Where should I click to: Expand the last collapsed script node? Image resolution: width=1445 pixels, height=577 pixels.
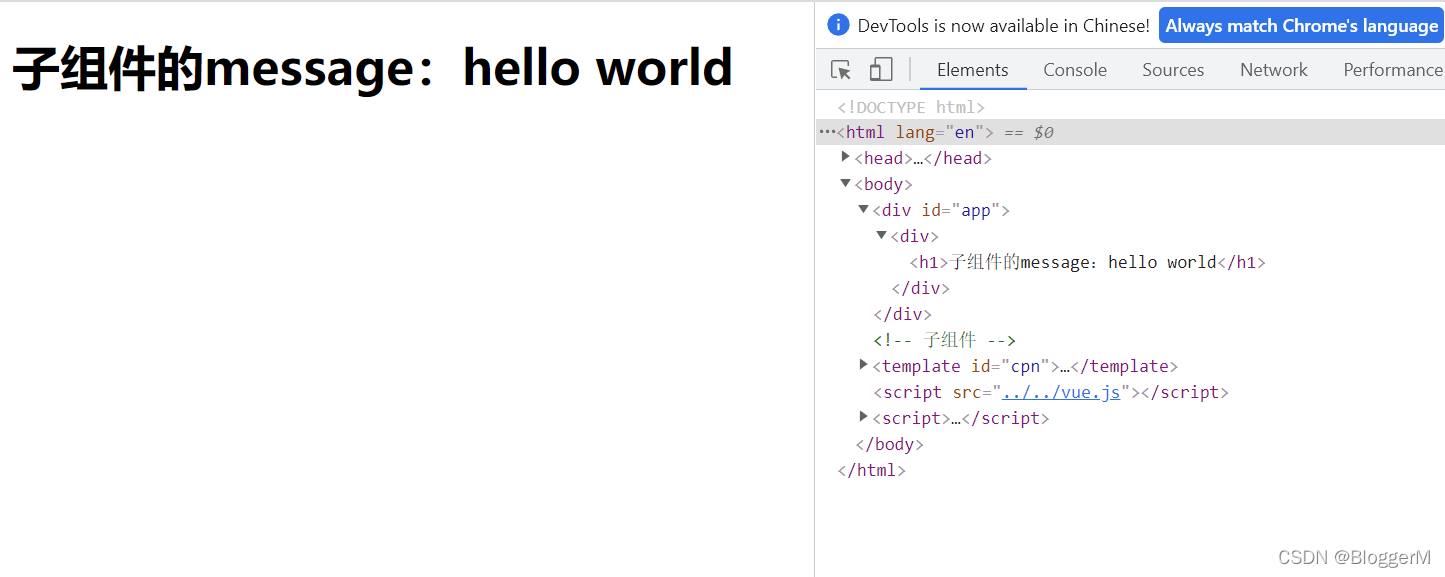[x=864, y=417]
